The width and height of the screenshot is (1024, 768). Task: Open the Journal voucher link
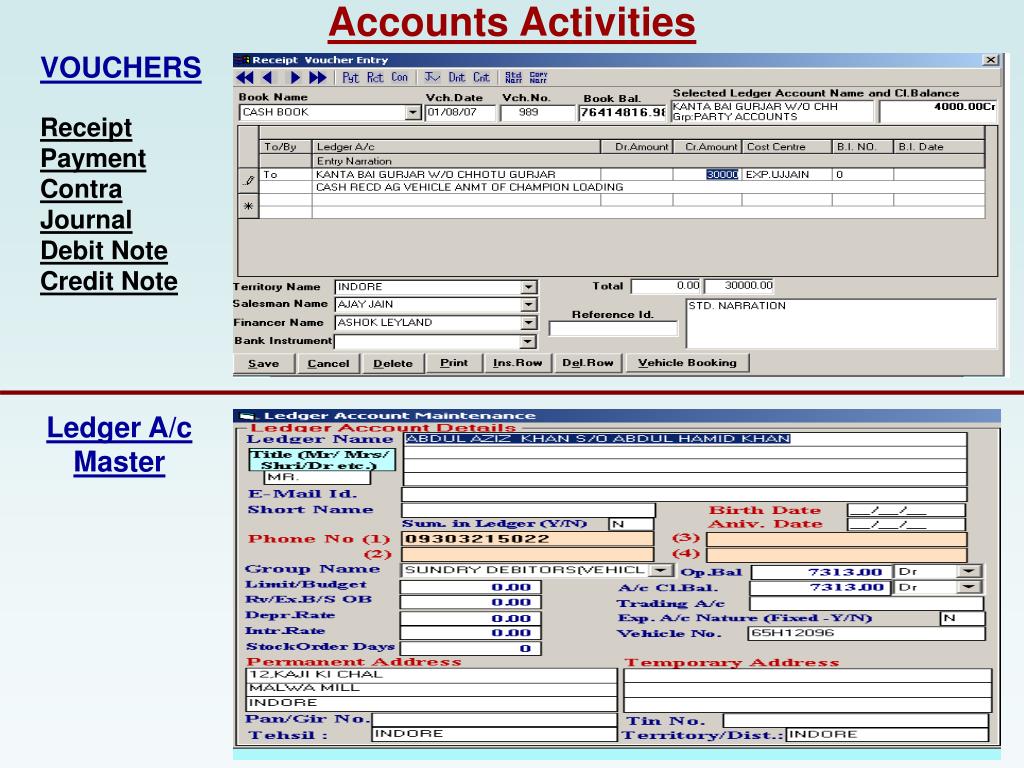point(86,220)
